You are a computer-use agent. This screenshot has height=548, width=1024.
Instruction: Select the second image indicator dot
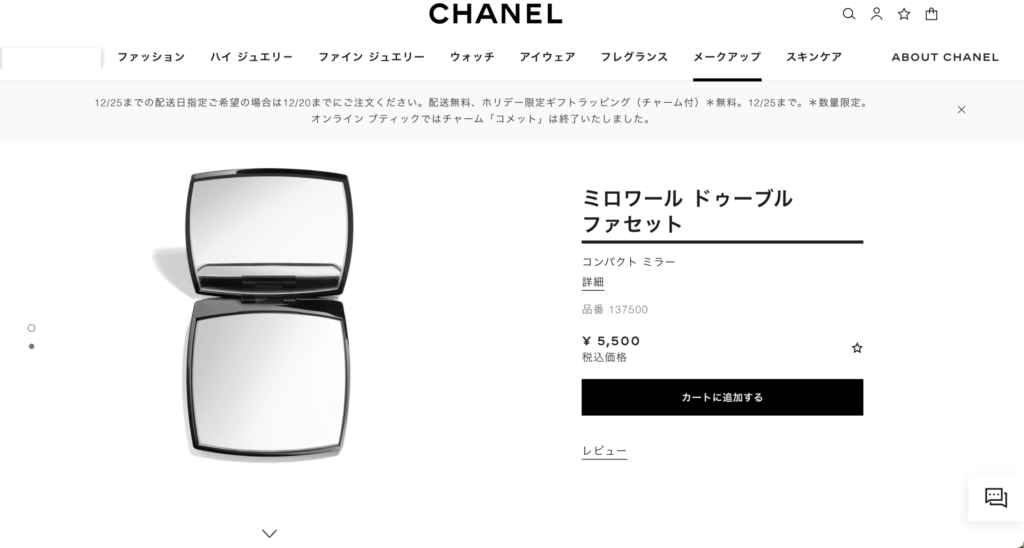coord(31,346)
